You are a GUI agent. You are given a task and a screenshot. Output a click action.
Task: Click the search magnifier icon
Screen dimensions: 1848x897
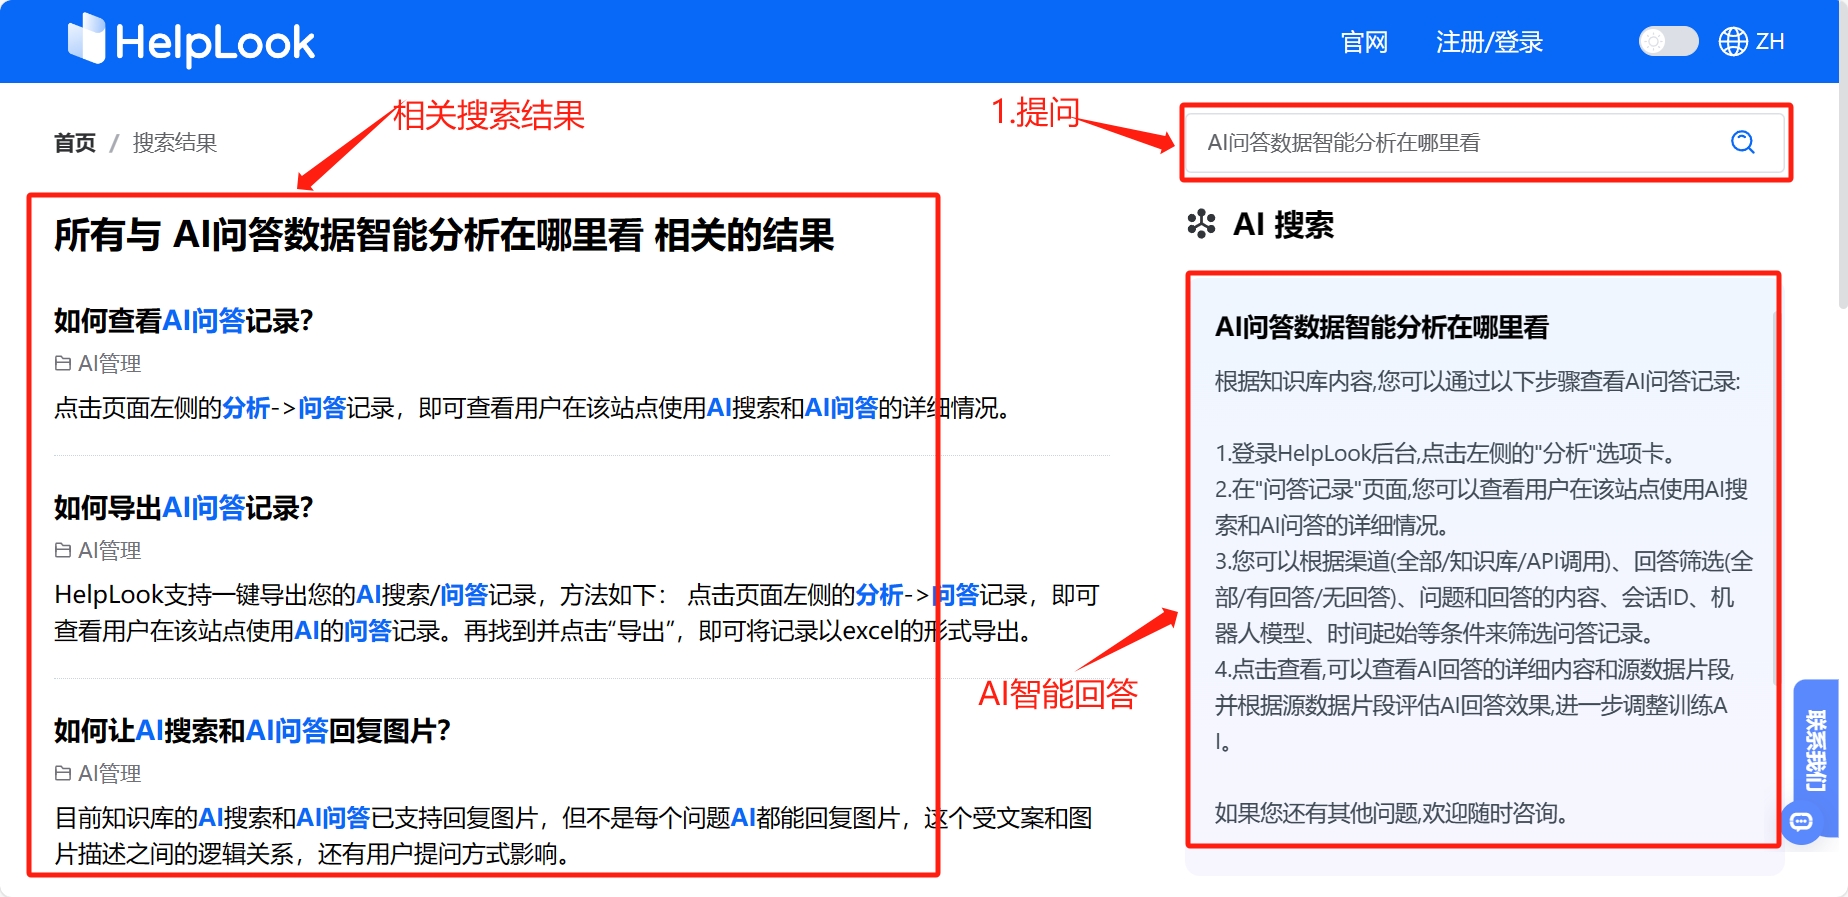(x=1743, y=142)
